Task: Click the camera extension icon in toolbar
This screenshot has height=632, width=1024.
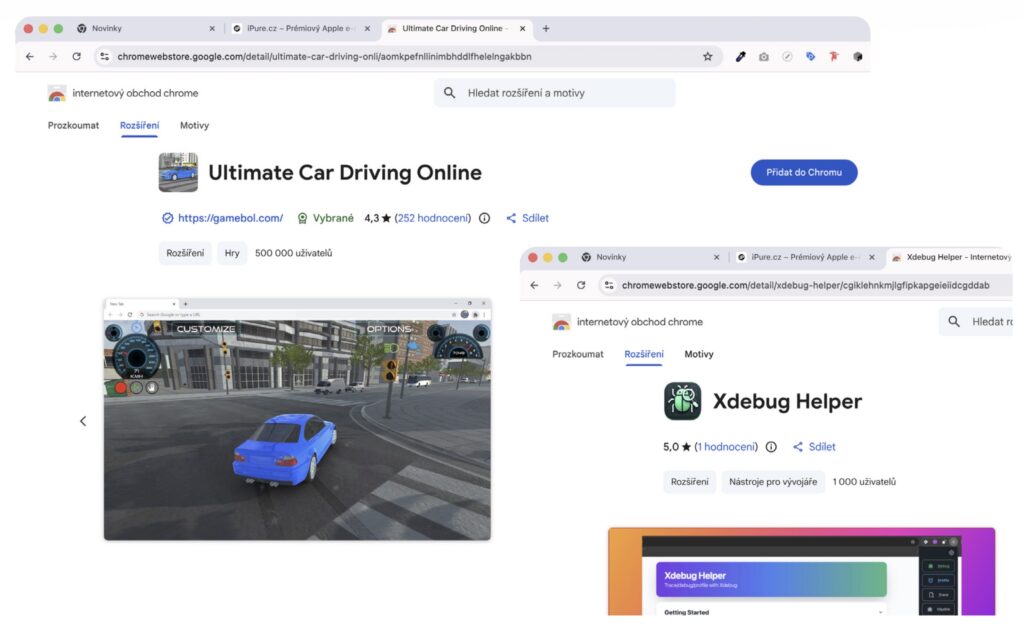Action: pyautogui.click(x=764, y=57)
